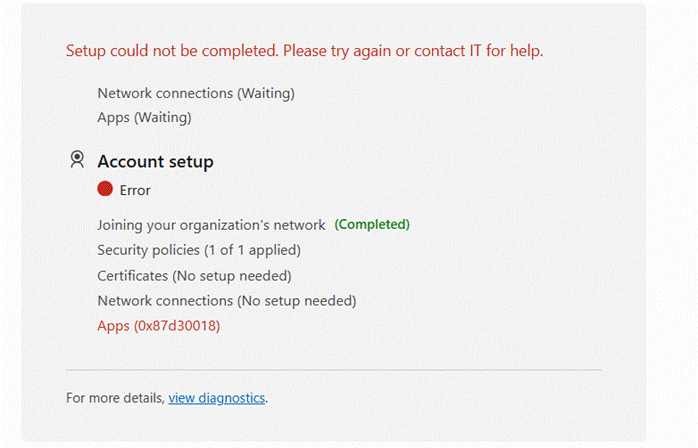Click the 'Error' label text
This screenshot has width=698, height=448.
click(135, 190)
